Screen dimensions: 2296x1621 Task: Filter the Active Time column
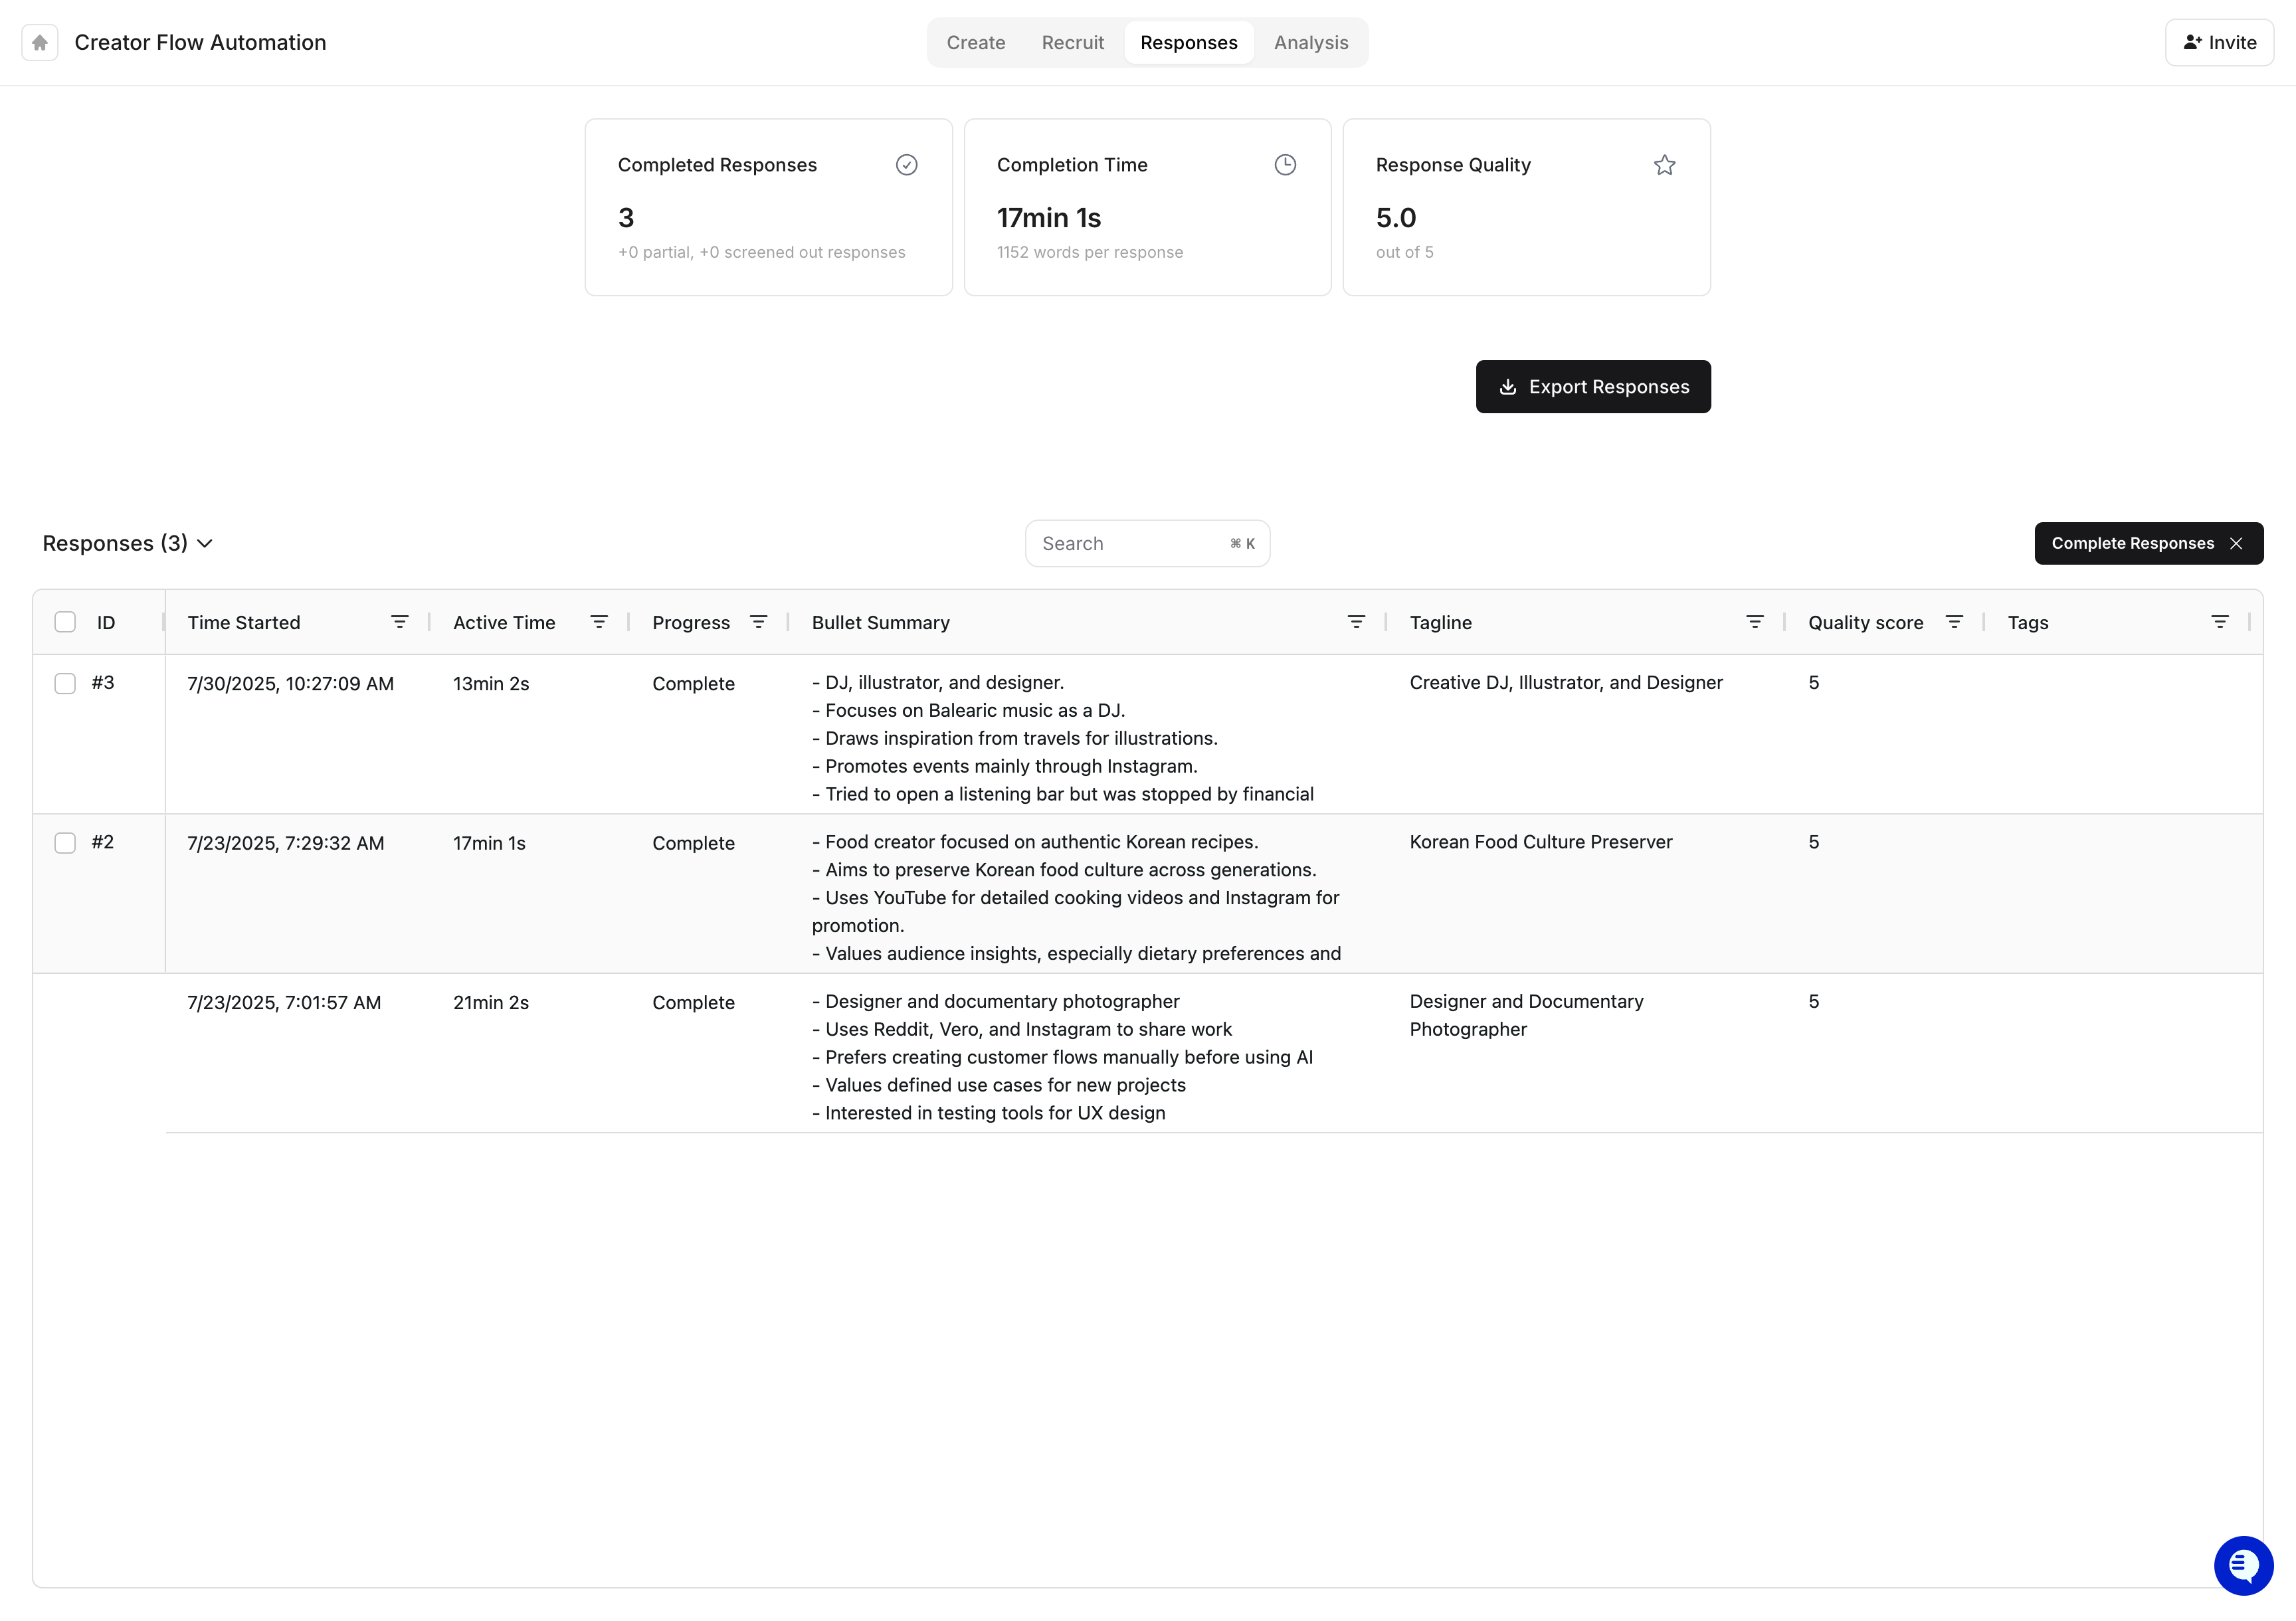(x=598, y=622)
